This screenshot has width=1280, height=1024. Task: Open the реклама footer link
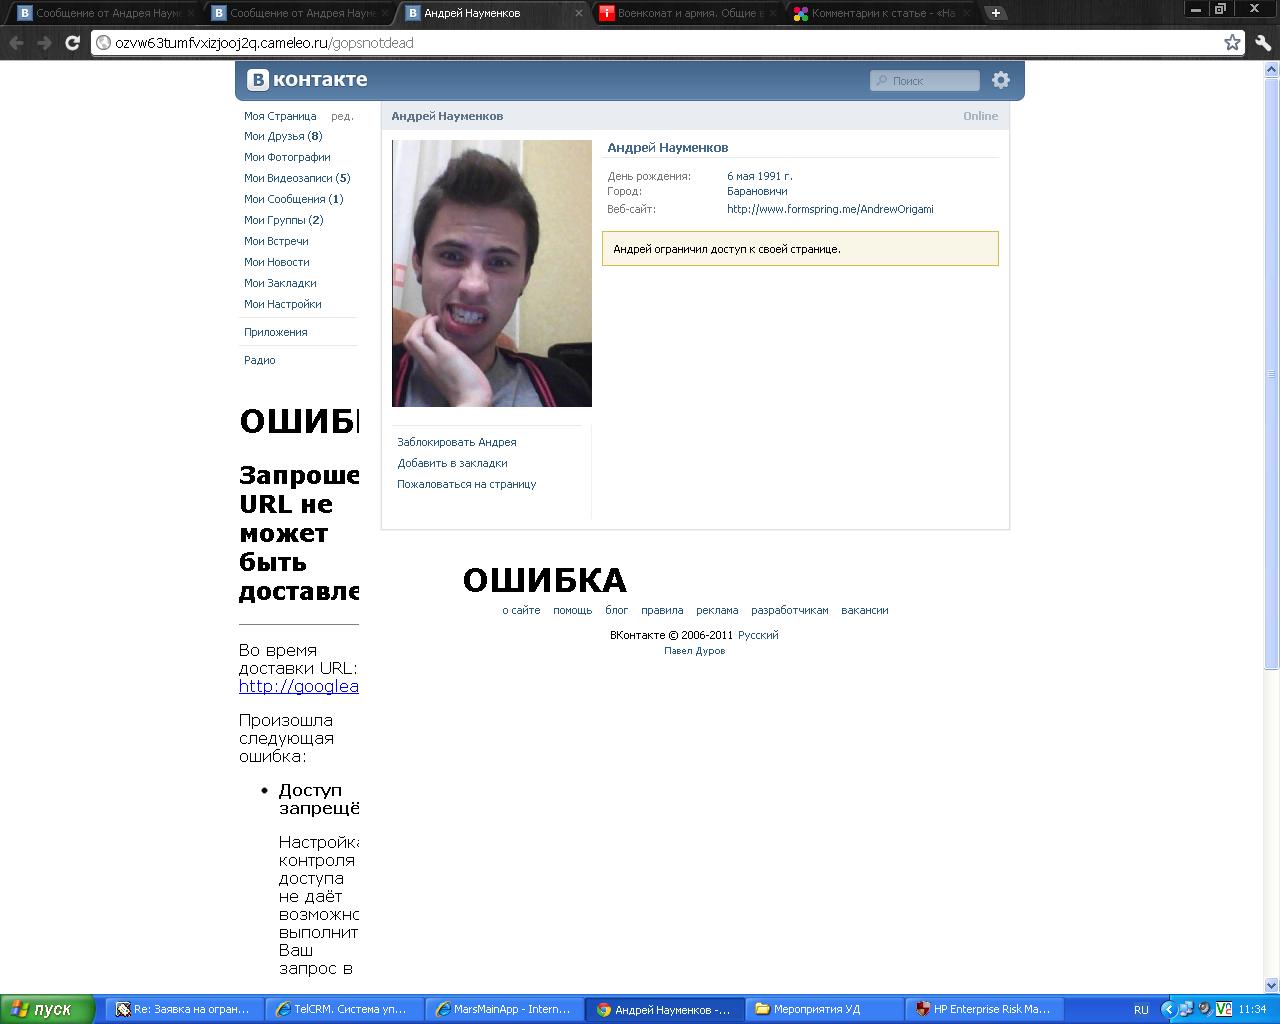click(x=717, y=610)
